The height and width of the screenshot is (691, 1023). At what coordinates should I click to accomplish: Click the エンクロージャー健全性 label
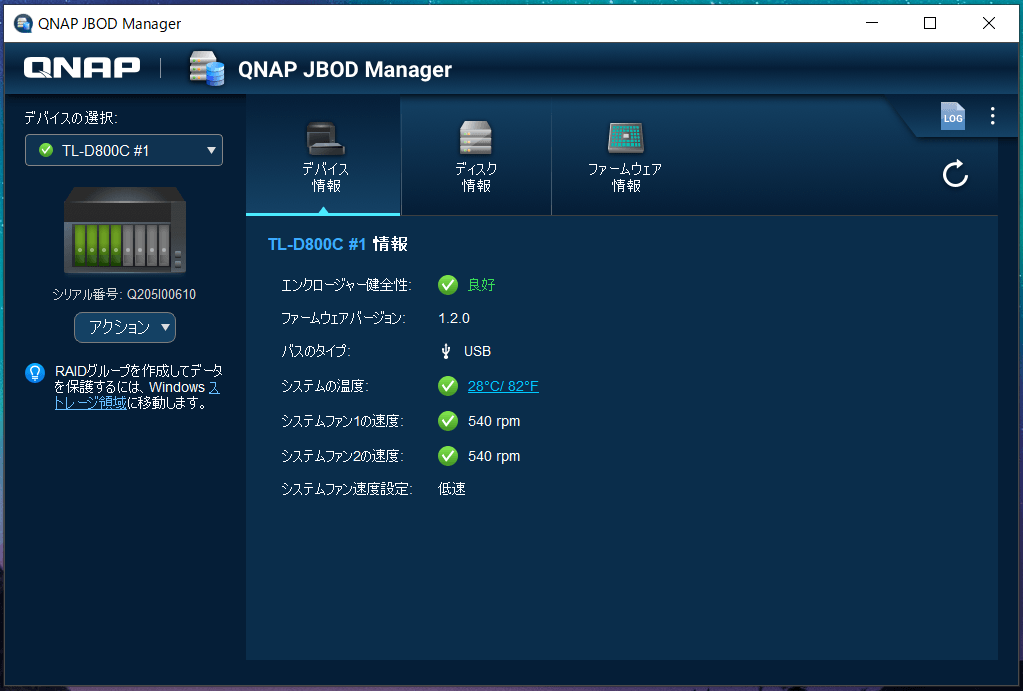346,285
